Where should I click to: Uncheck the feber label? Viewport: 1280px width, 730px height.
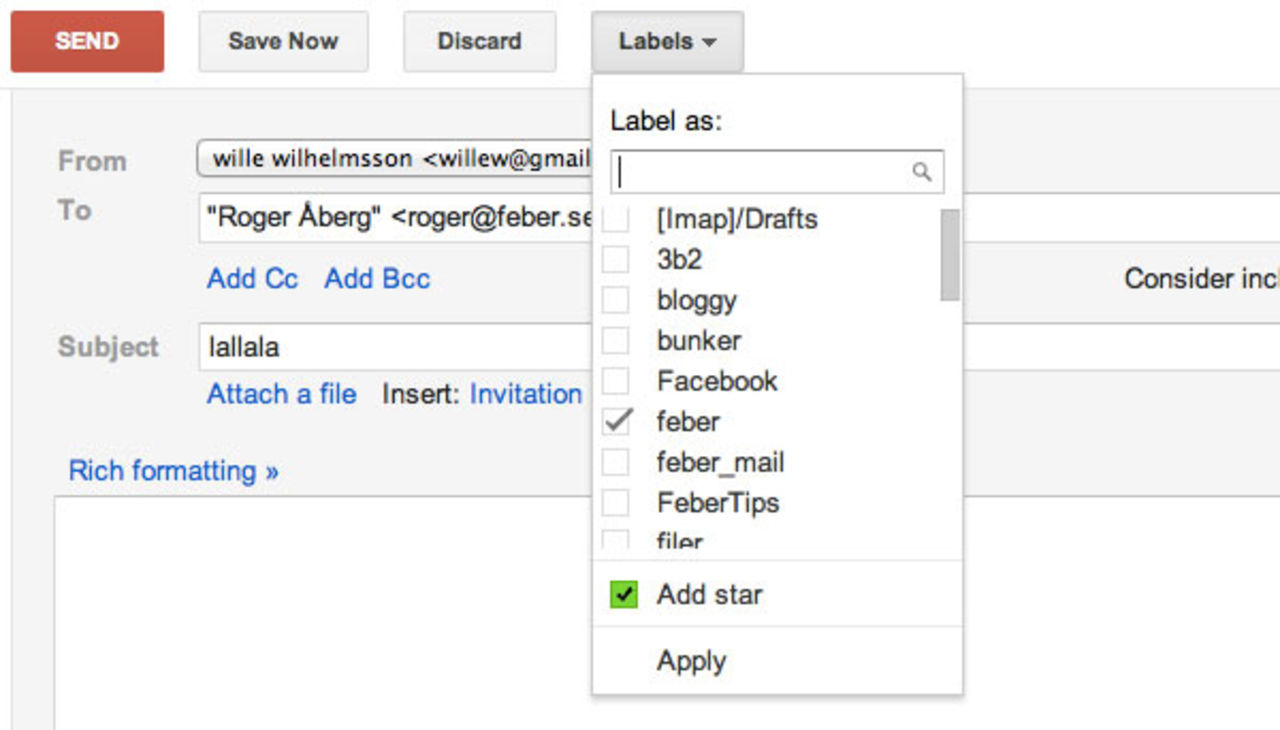[616, 421]
